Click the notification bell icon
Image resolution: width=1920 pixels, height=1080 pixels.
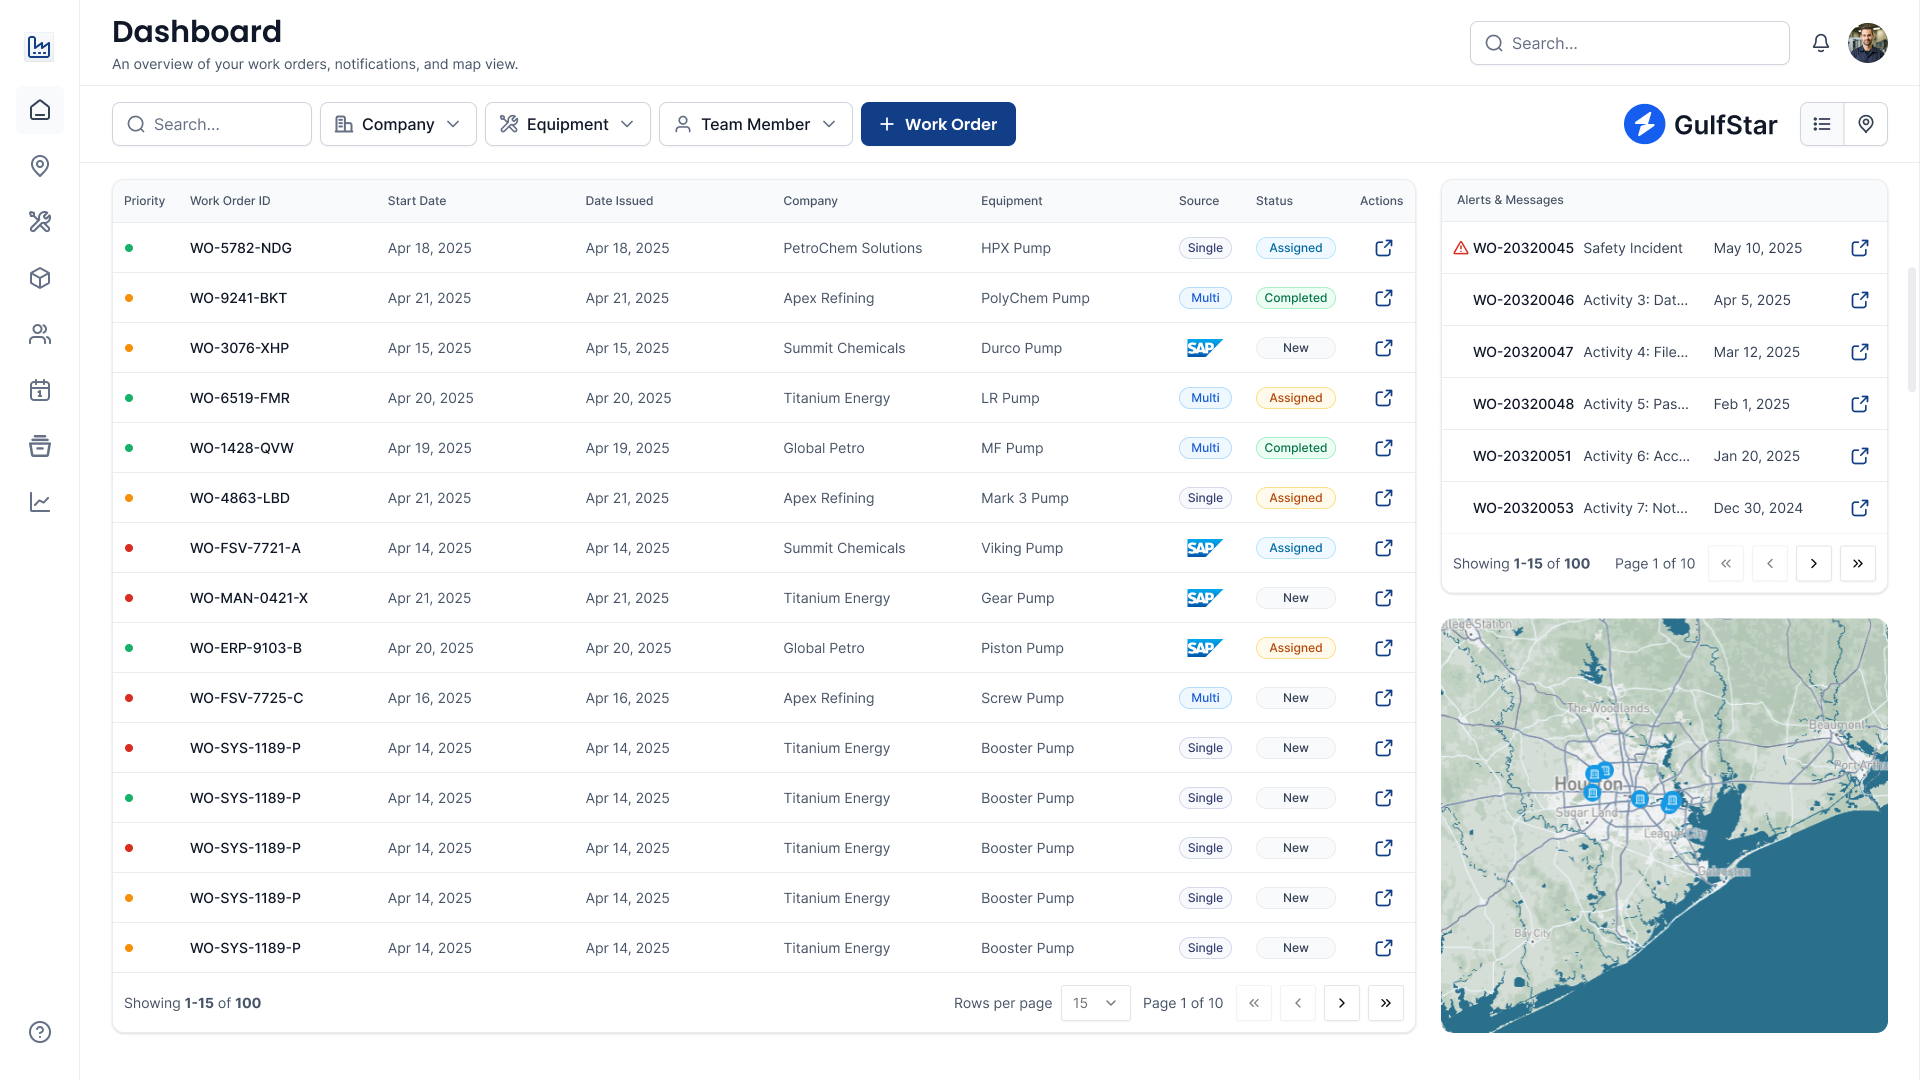point(1821,43)
